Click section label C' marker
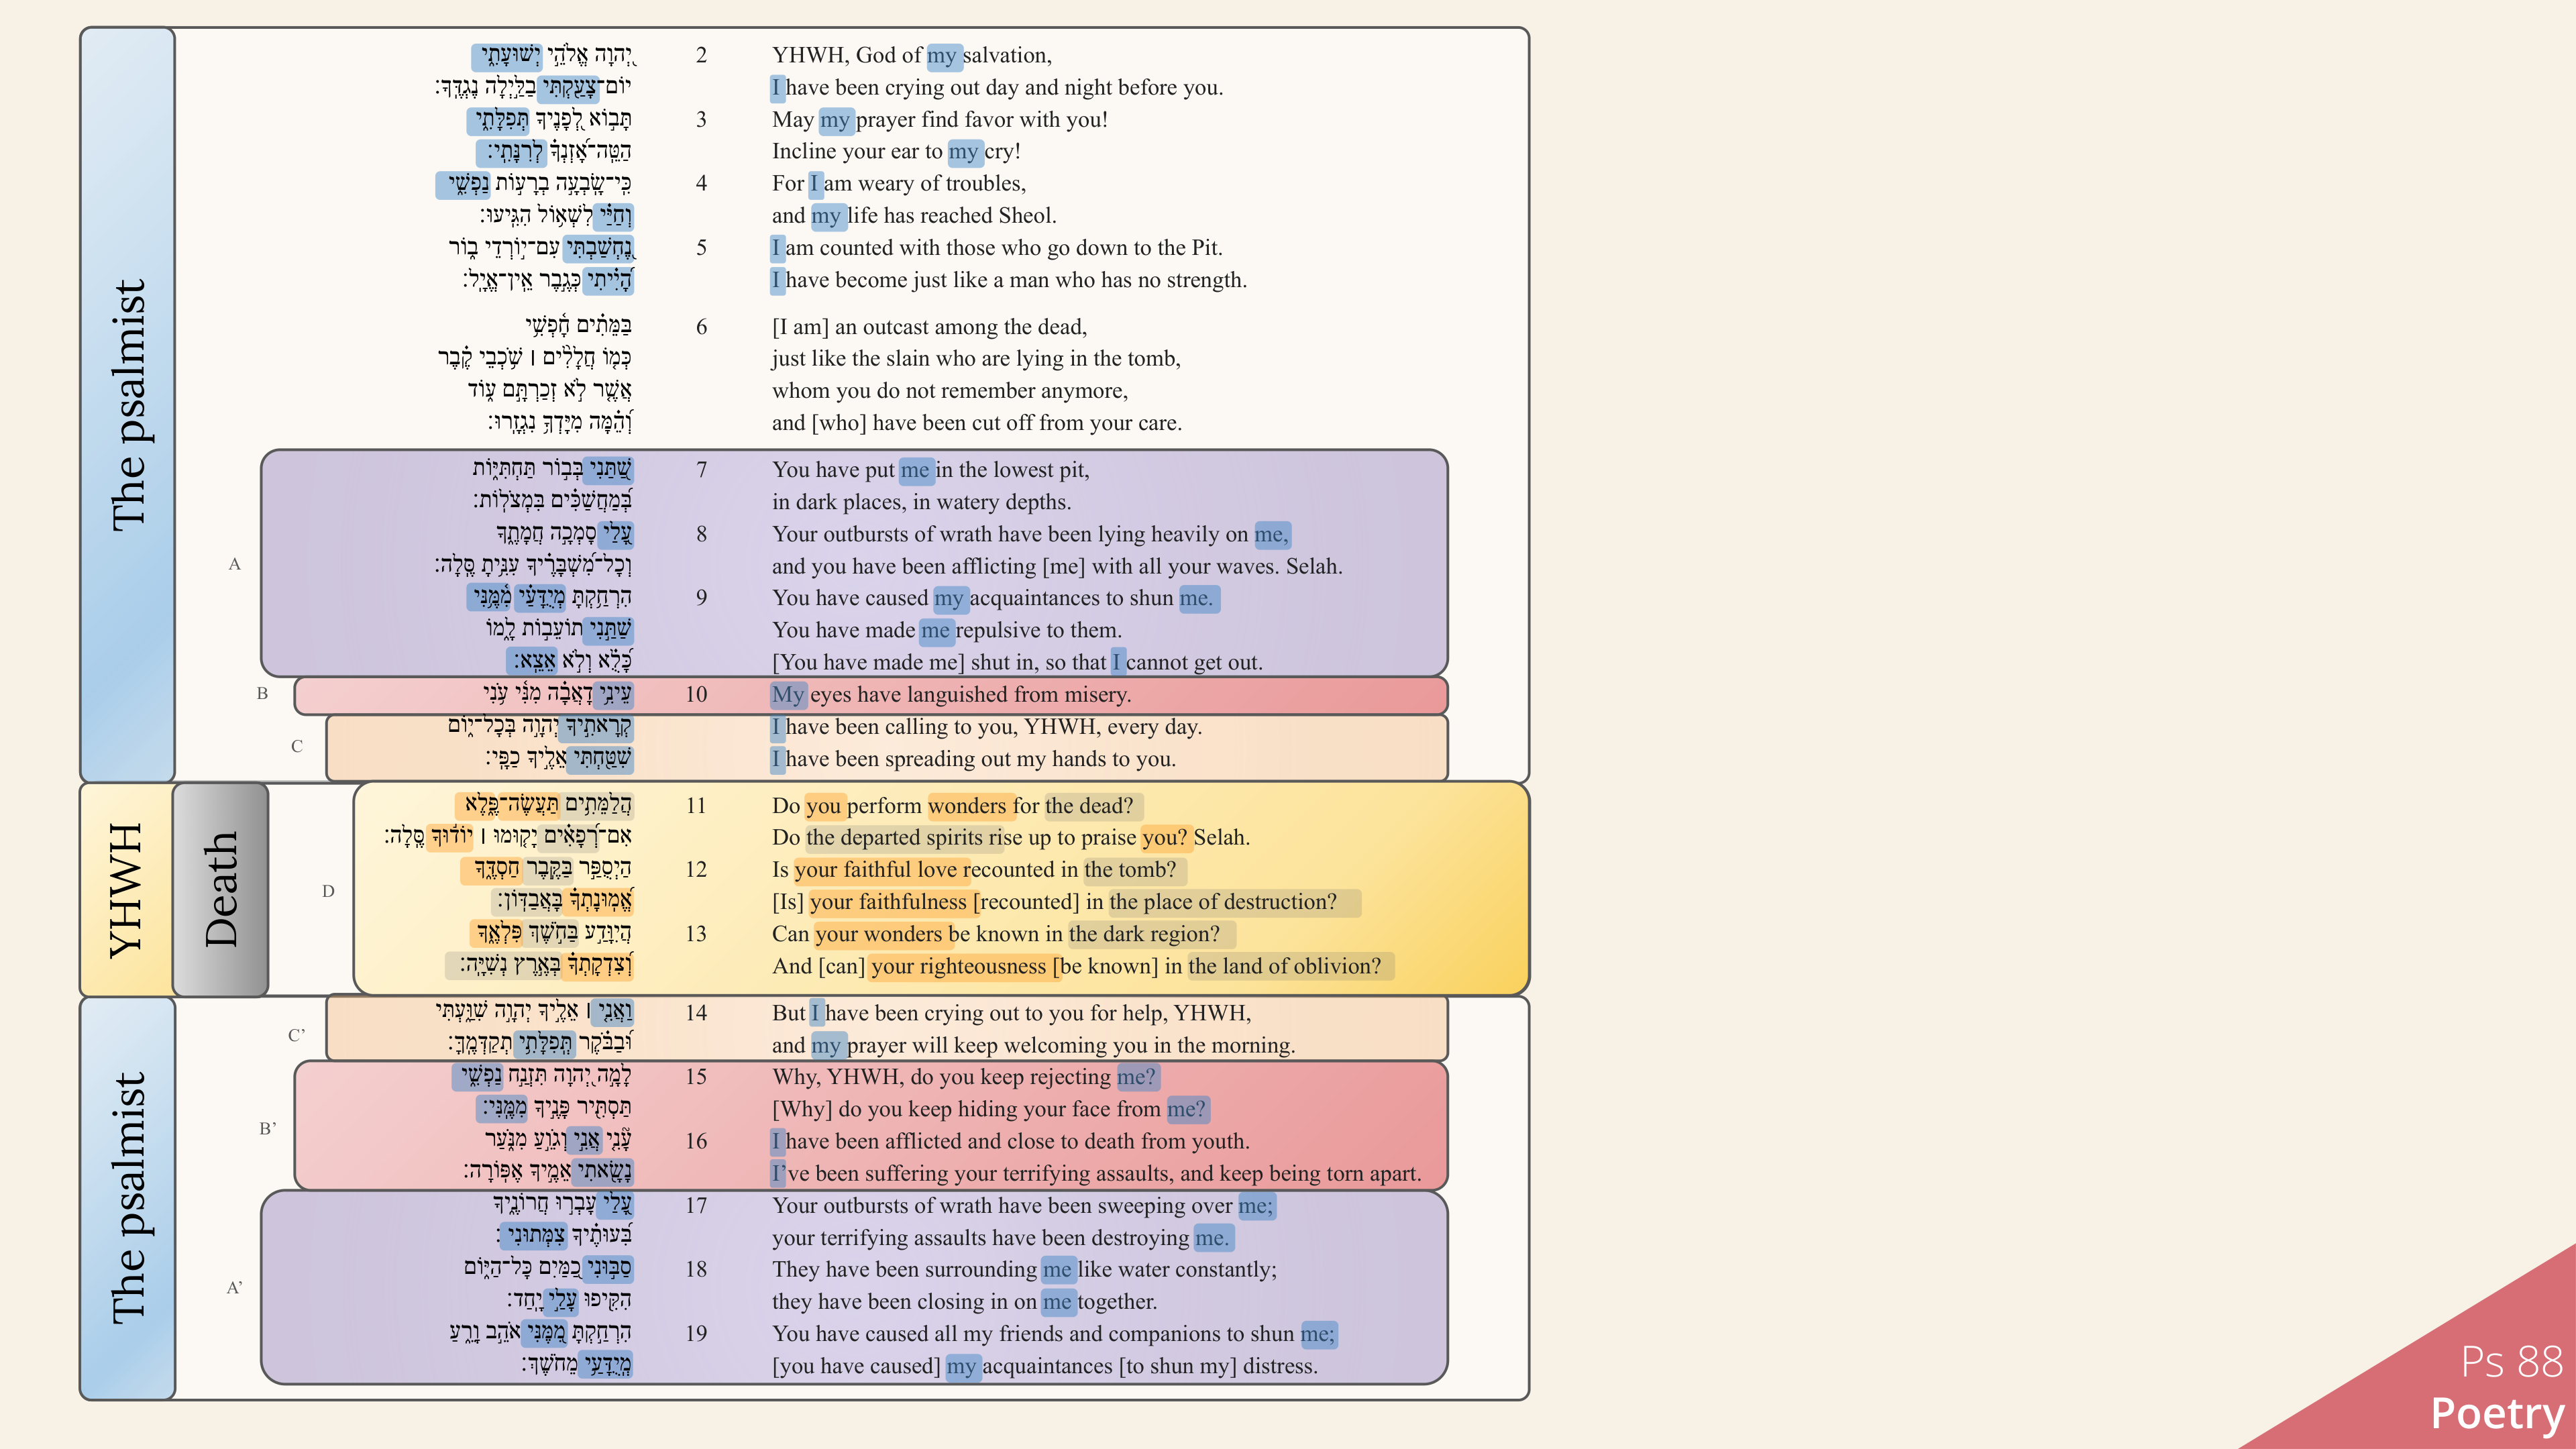This screenshot has height=1449, width=2576. tap(297, 1035)
